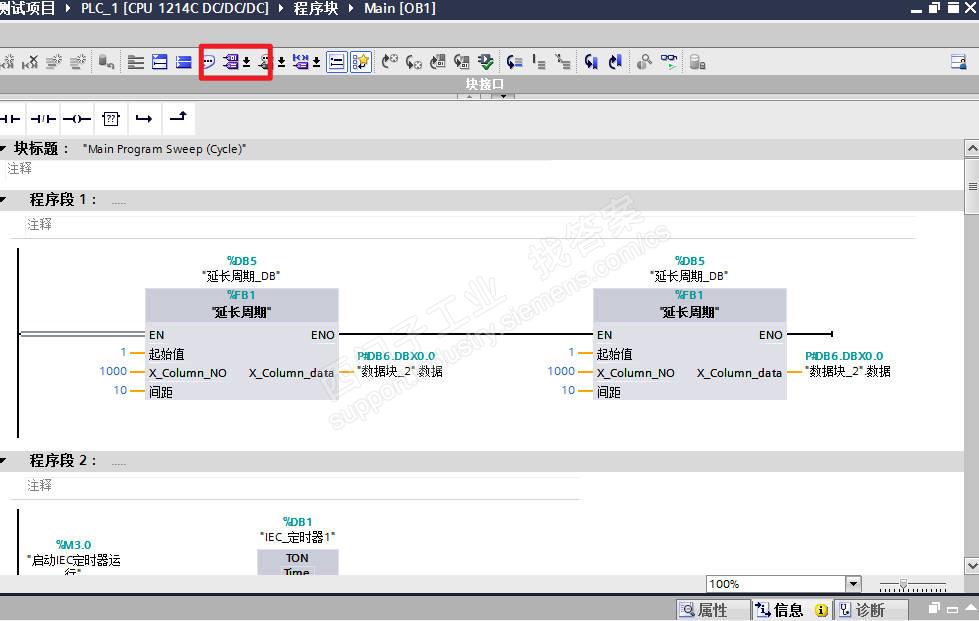
Task: Select the open branch favorite
Action: point(144,119)
